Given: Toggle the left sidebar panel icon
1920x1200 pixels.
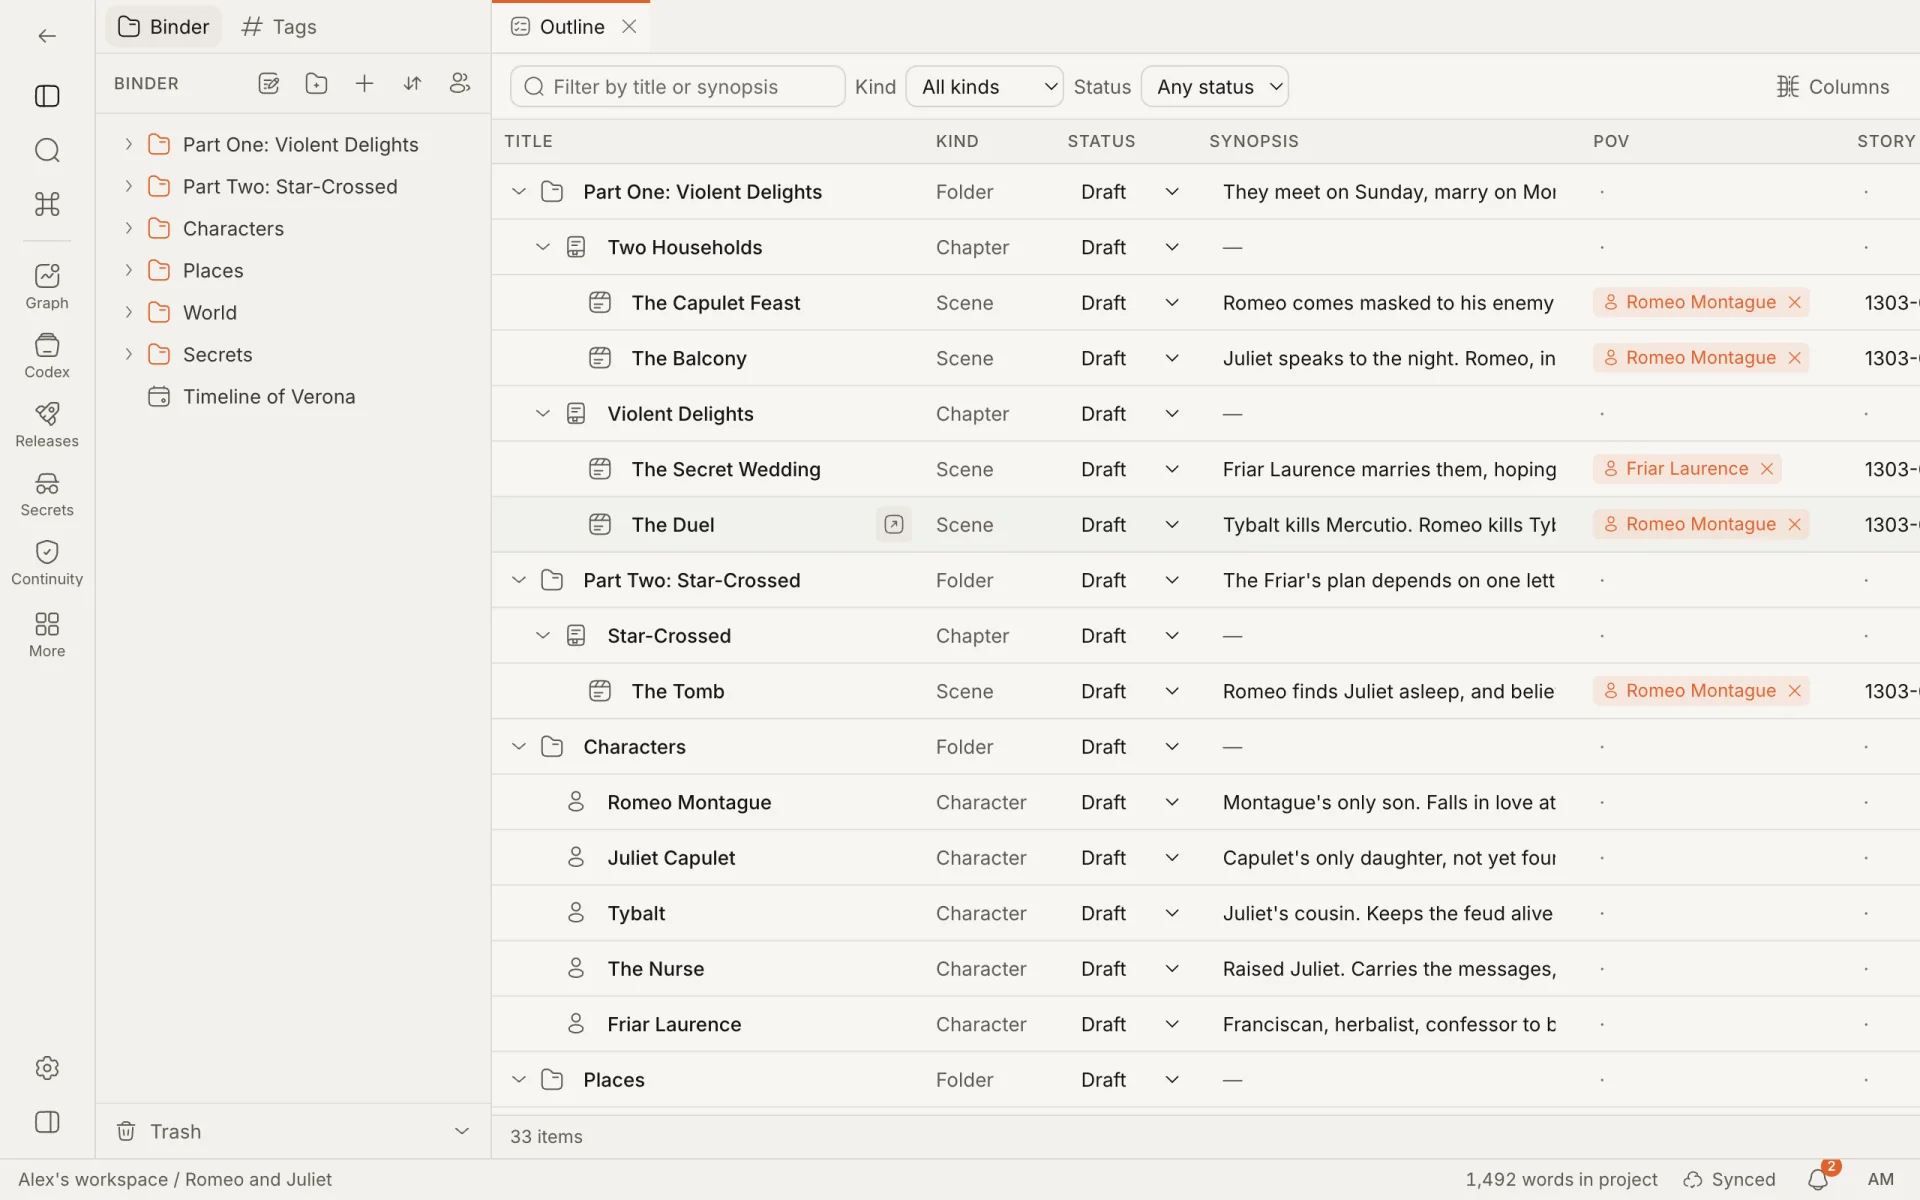Looking at the screenshot, I should 47,96.
